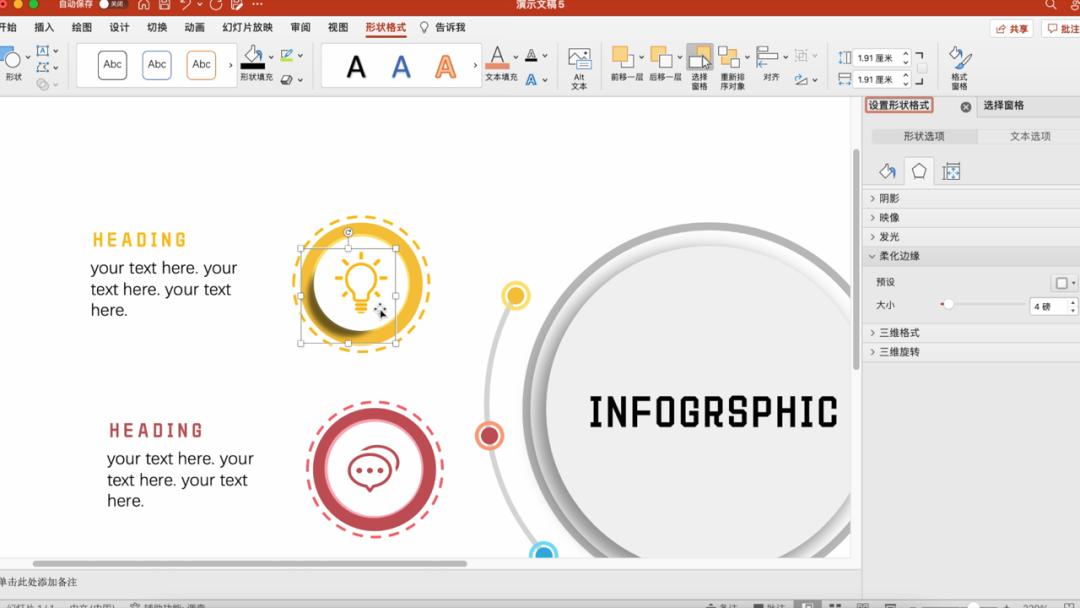Toggle the lock aspect ratio checkbox beside size fields
This screenshot has width=1080, height=608.
click(921, 69)
